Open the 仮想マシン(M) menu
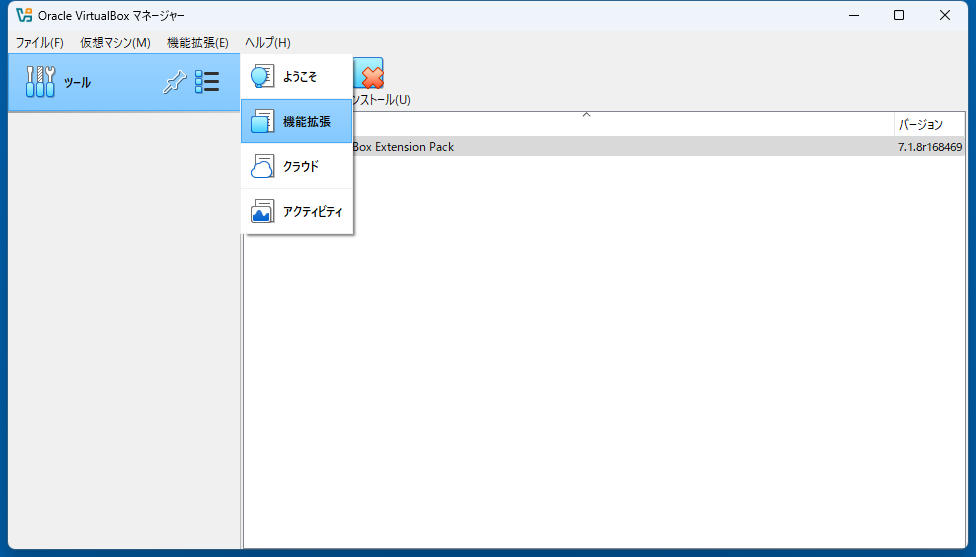 coord(115,42)
